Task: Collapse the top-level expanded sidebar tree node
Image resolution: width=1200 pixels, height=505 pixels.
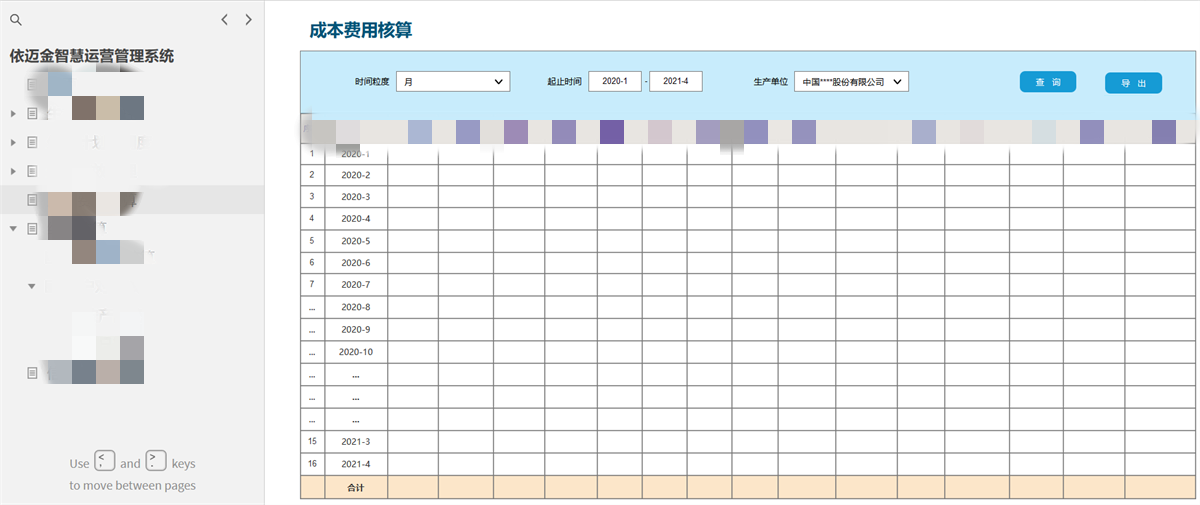Action: coord(13,228)
